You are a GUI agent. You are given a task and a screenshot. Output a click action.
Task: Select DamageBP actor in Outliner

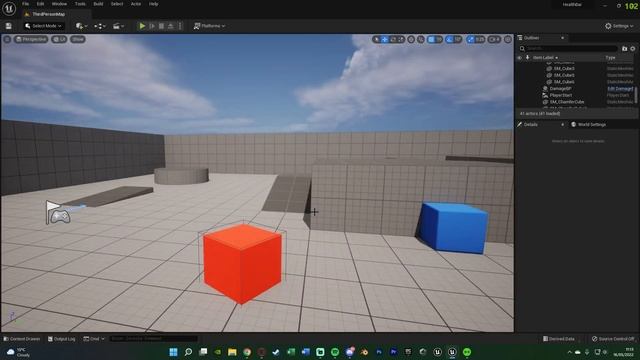pos(560,89)
